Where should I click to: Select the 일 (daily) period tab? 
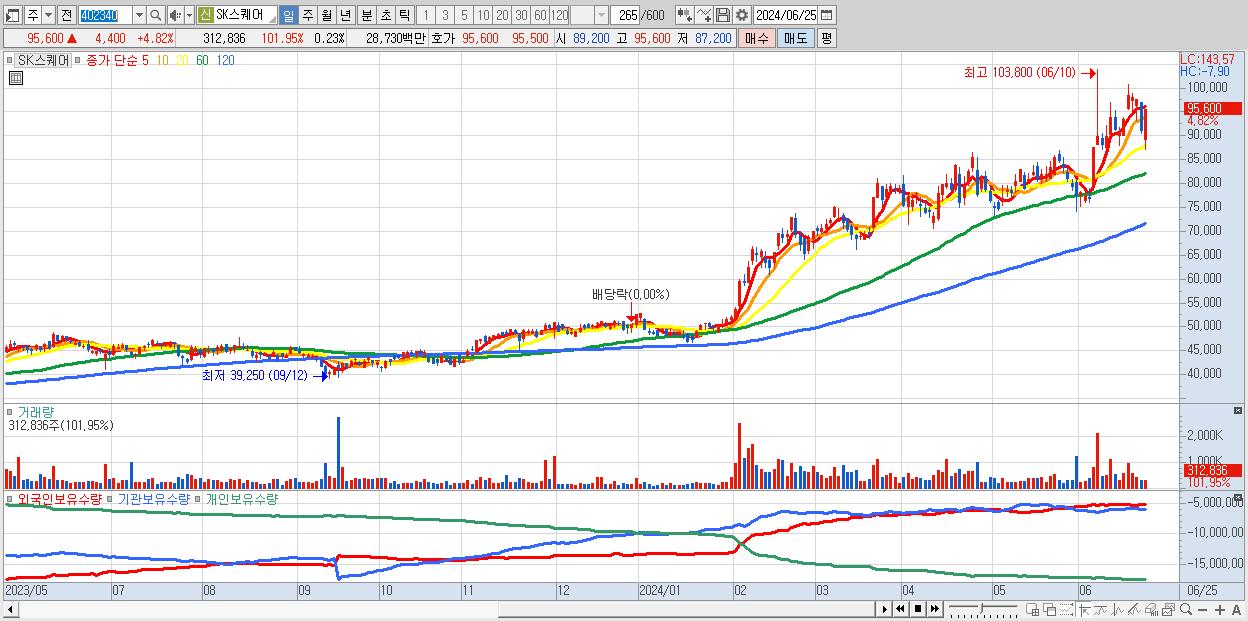point(288,15)
